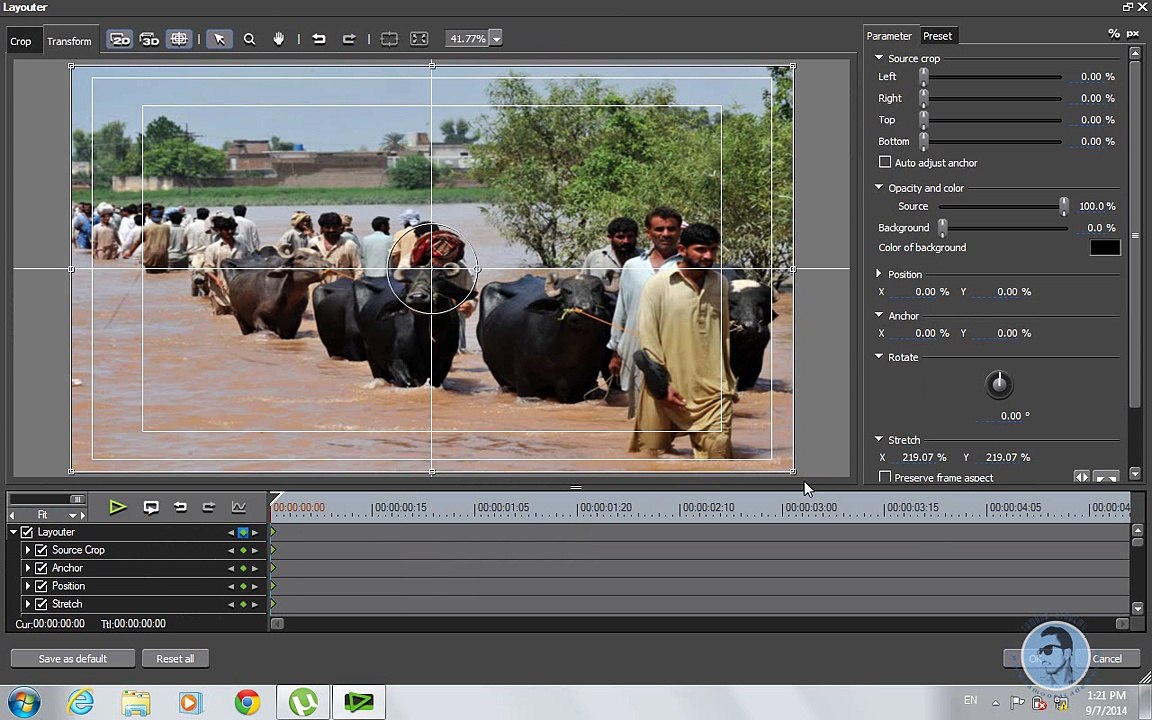
Task: Click the center placement icon in toolbar
Action: [x=389, y=39]
